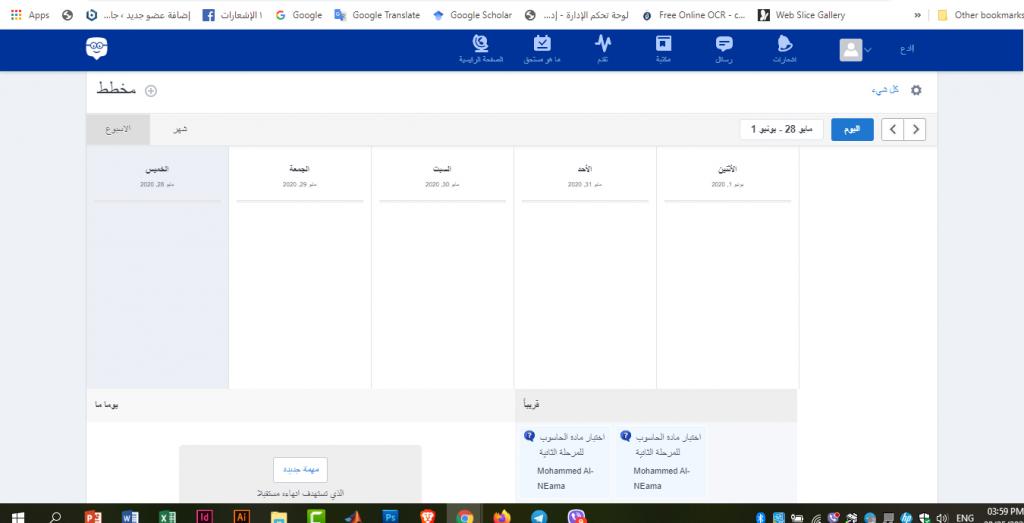Expand the profile avatar dropdown
The height and width of the screenshot is (523, 1024).
pos(856,50)
